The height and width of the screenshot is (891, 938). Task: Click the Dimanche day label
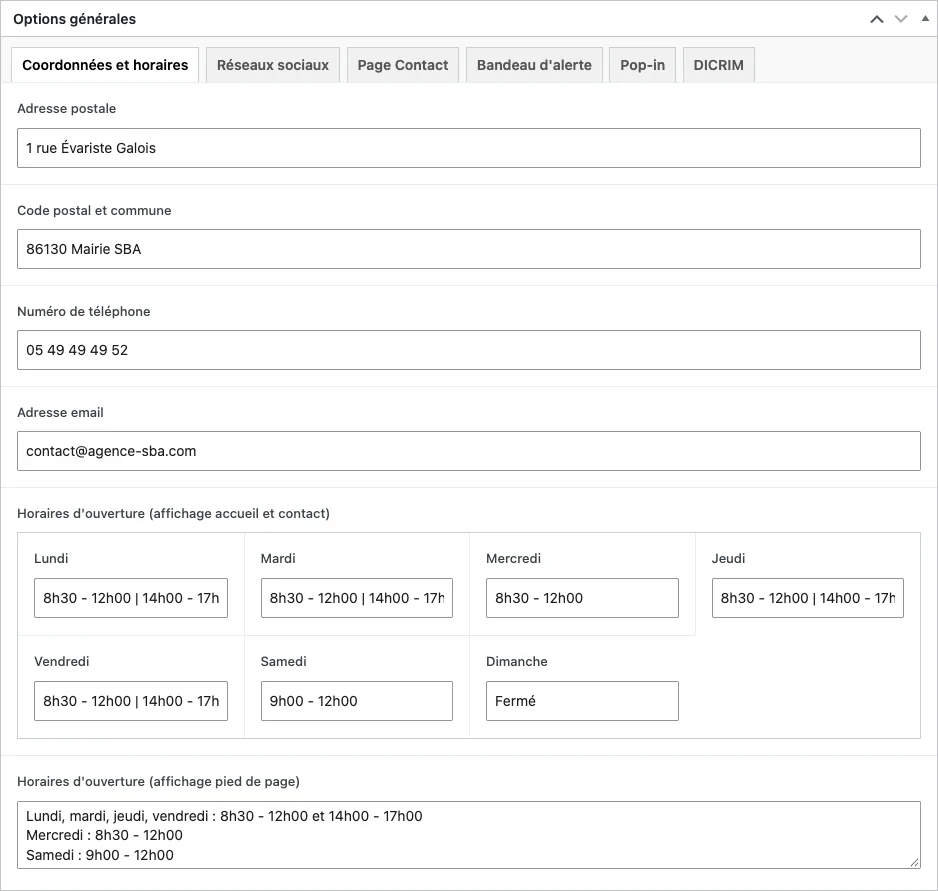(x=517, y=661)
